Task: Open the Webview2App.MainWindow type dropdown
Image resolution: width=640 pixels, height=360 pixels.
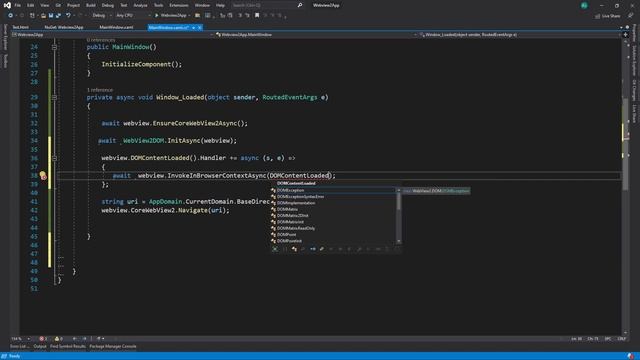Action: (316, 35)
